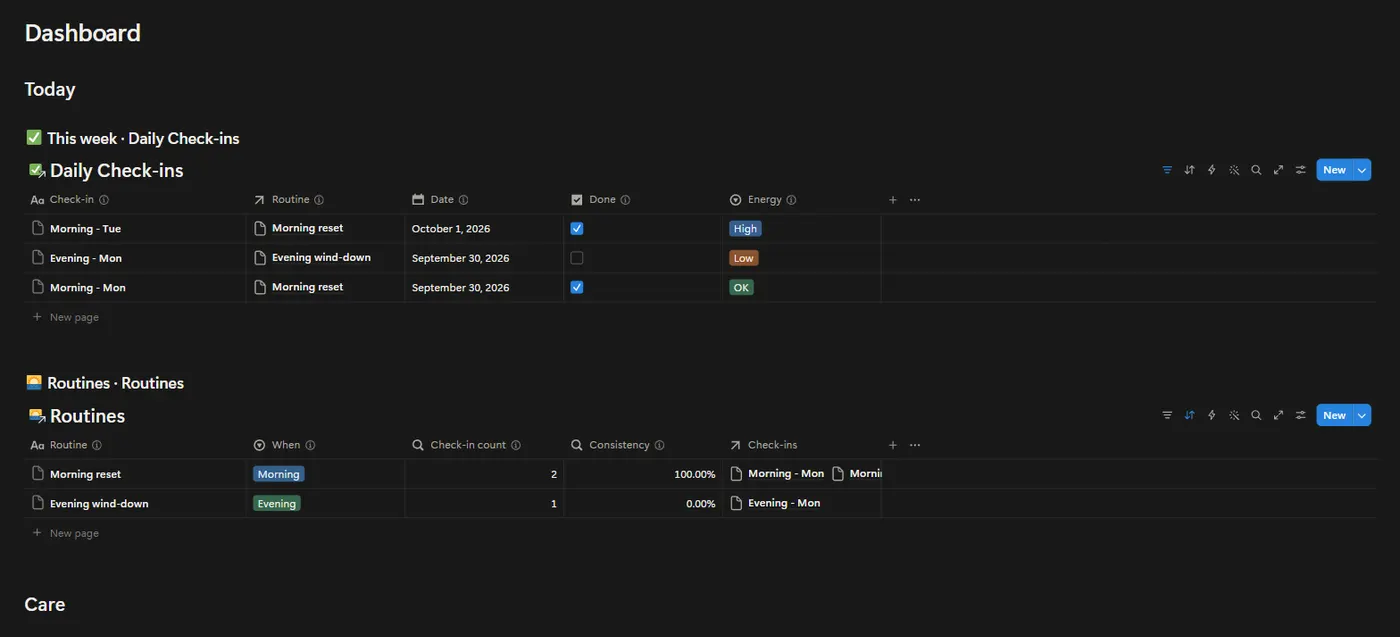Open view settings sliders for Daily Check-ins
This screenshot has width=1400, height=637.
point(1300,170)
